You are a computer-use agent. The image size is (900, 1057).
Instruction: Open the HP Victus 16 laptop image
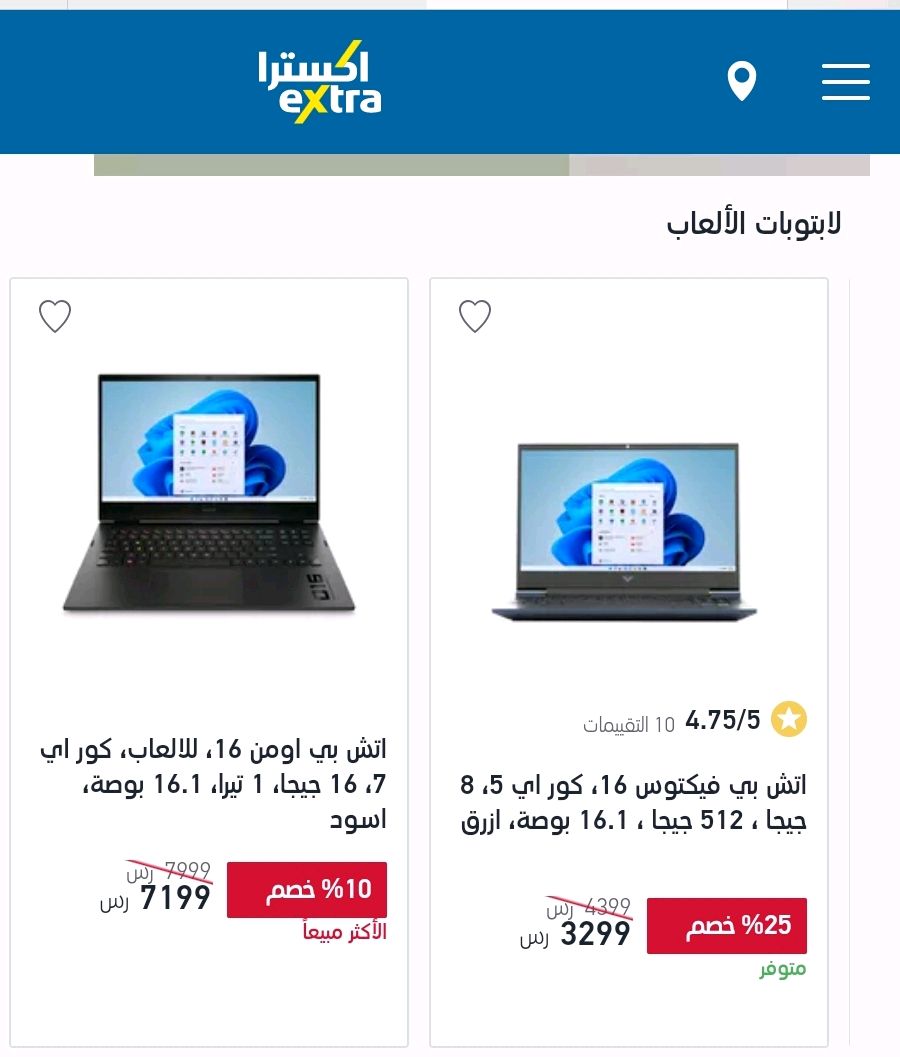(x=625, y=531)
